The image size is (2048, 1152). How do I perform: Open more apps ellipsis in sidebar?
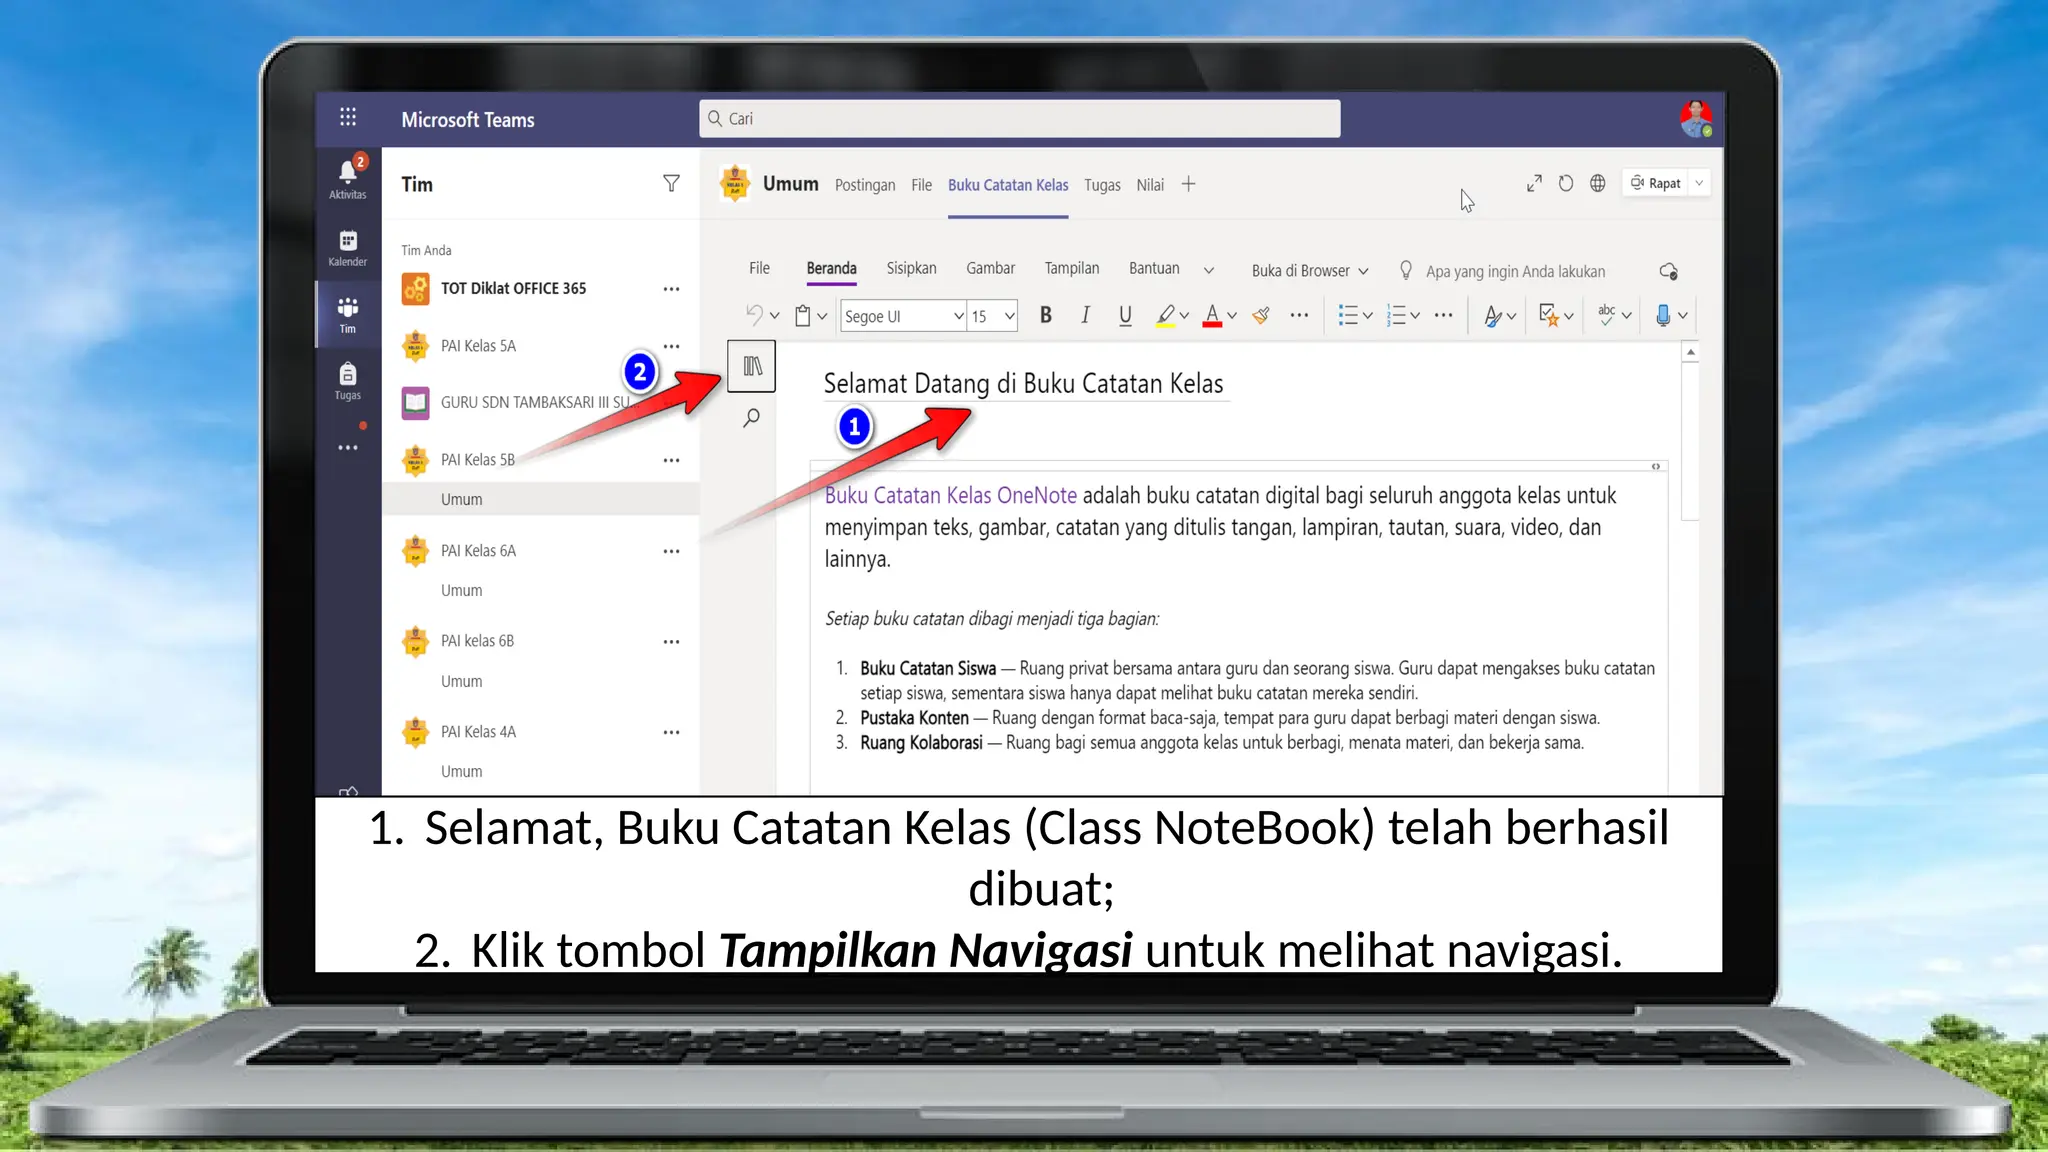click(347, 447)
